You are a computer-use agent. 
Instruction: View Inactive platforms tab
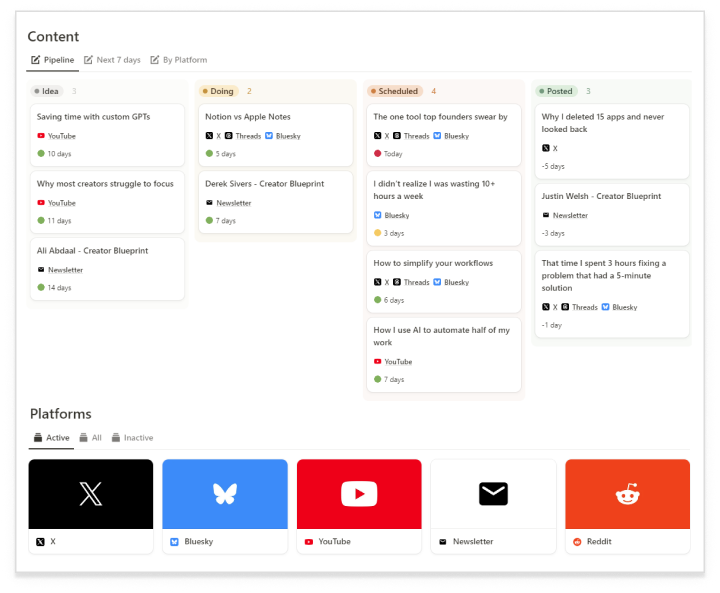coord(132,438)
